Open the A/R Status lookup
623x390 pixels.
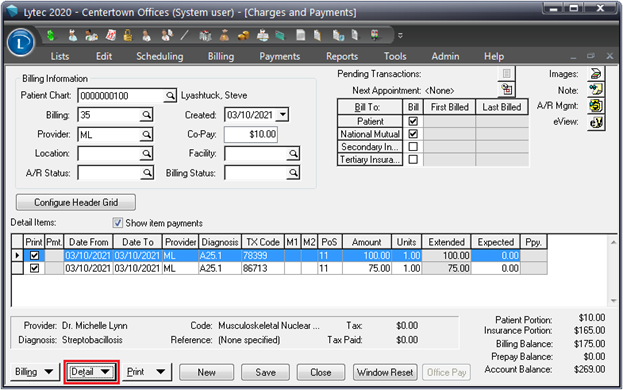click(x=147, y=173)
